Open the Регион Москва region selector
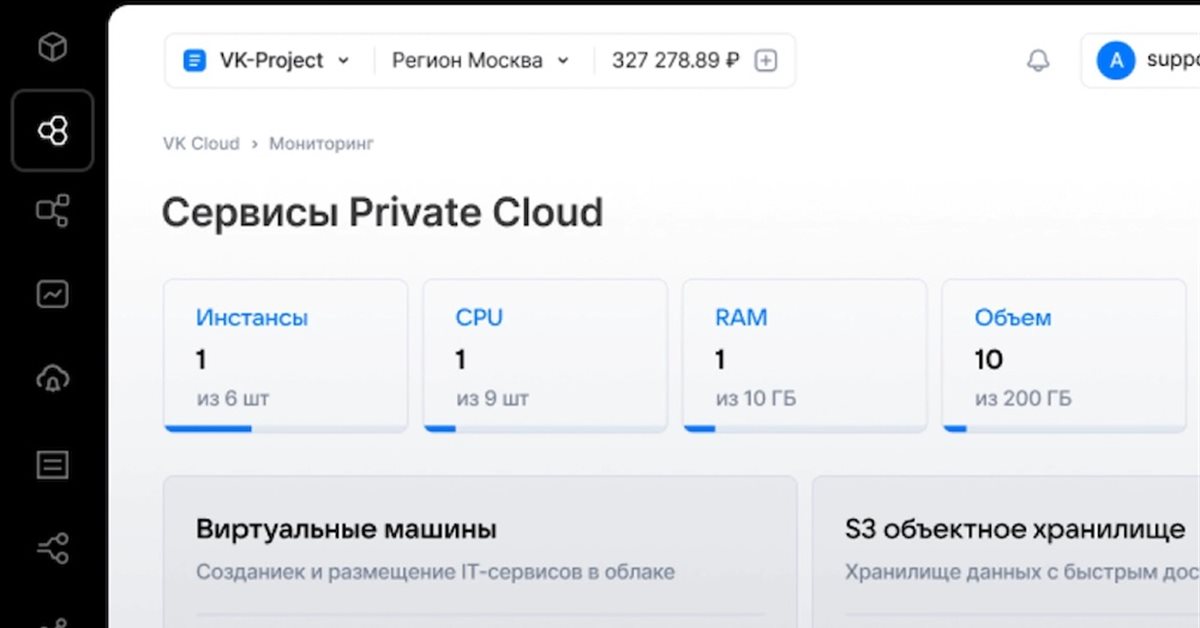Screen dimensions: 1200x628 (470, 61)
